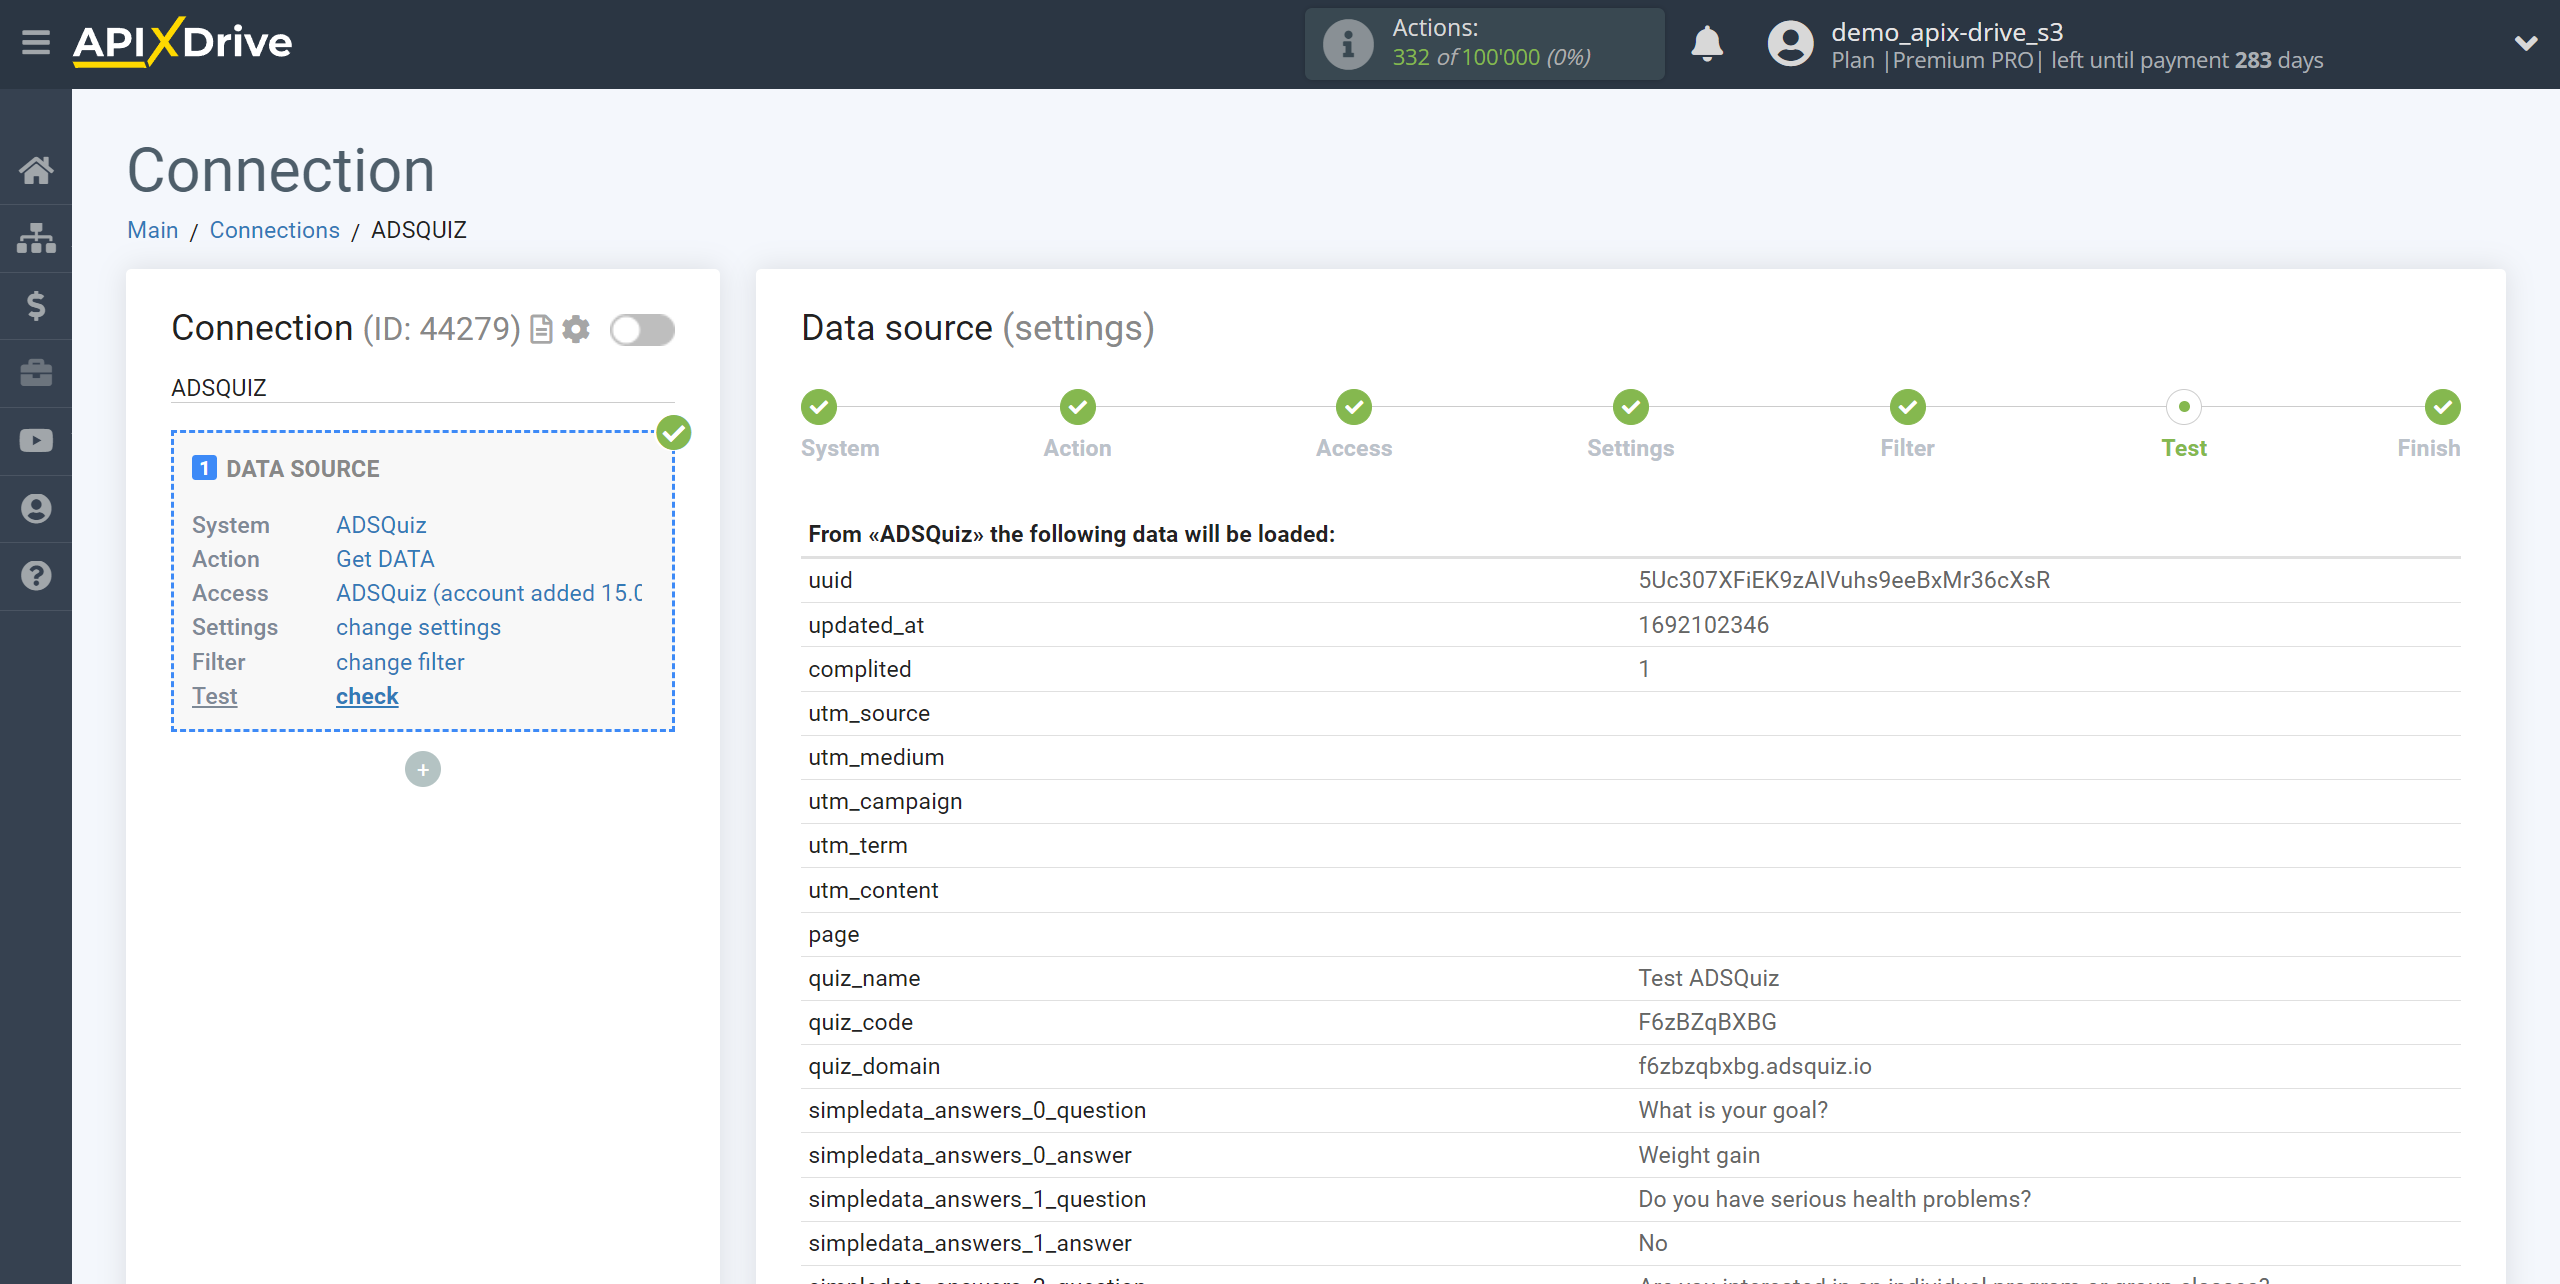Open profile icon in sidebar
The image size is (2560, 1284).
coord(36,509)
